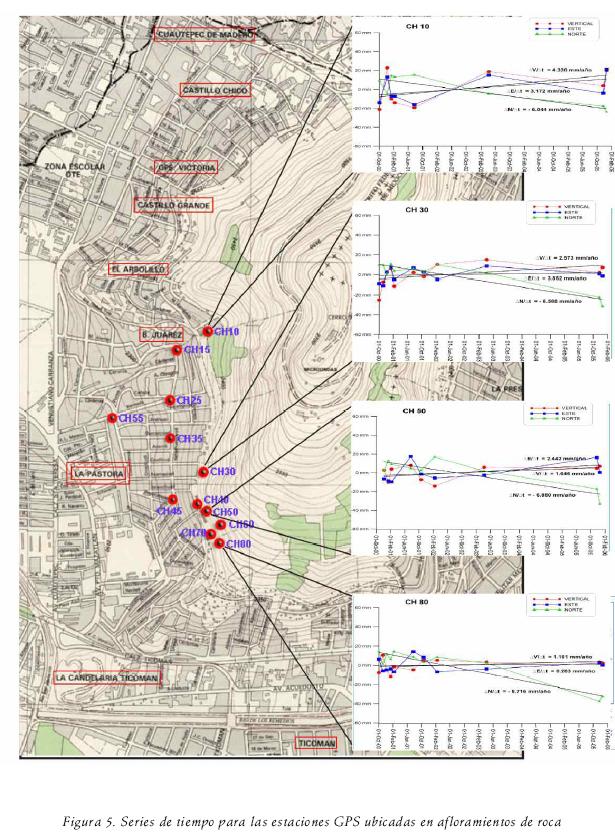Click the legend box in CH 10 chart
The image size is (615, 835).
point(566,28)
